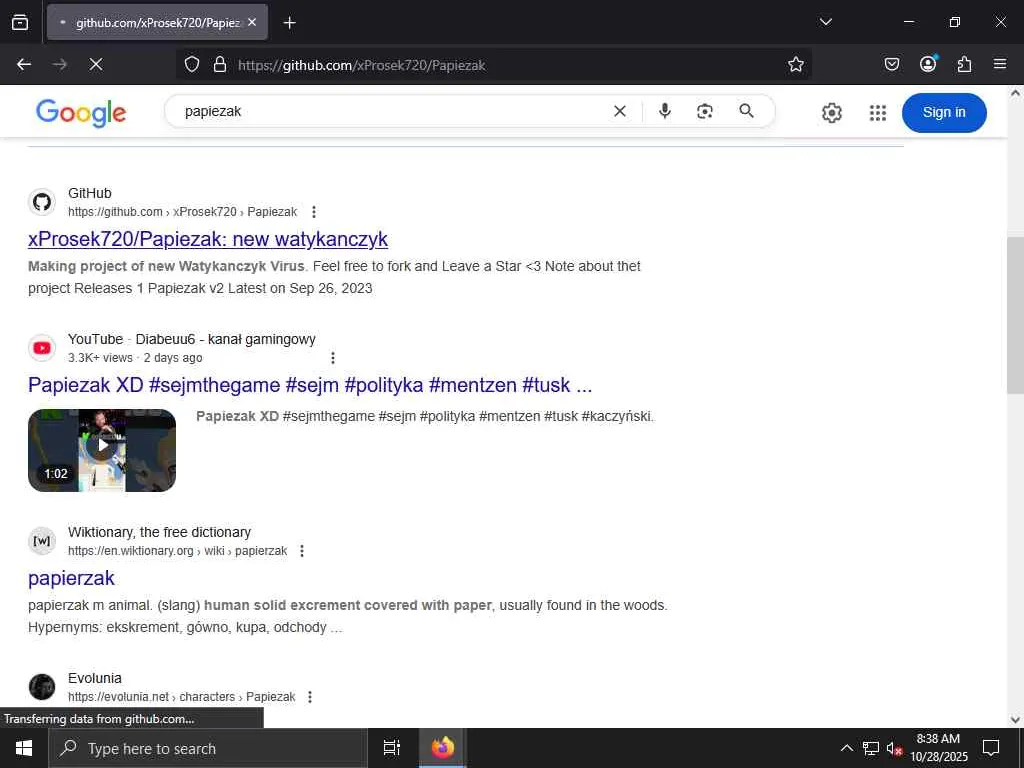Sign in to a Google account
The width and height of the screenshot is (1024, 768).
944,112
